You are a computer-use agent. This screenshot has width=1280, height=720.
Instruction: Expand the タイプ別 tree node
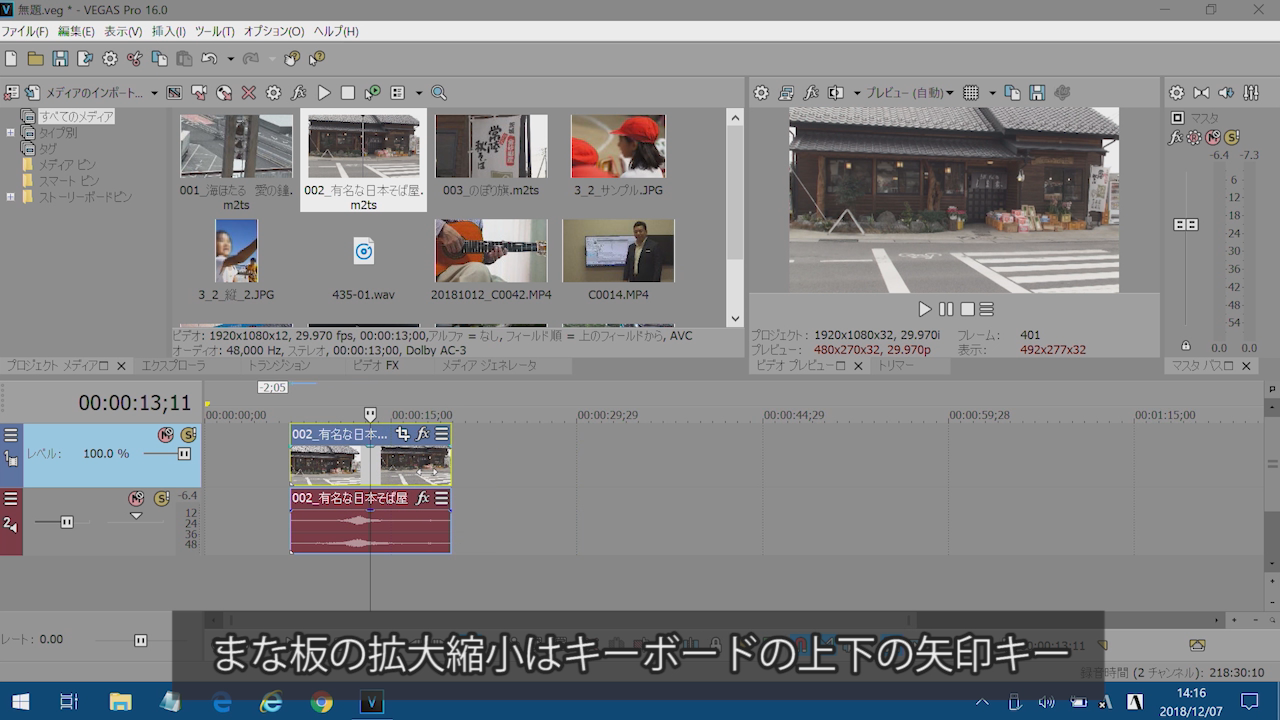tap(11, 132)
